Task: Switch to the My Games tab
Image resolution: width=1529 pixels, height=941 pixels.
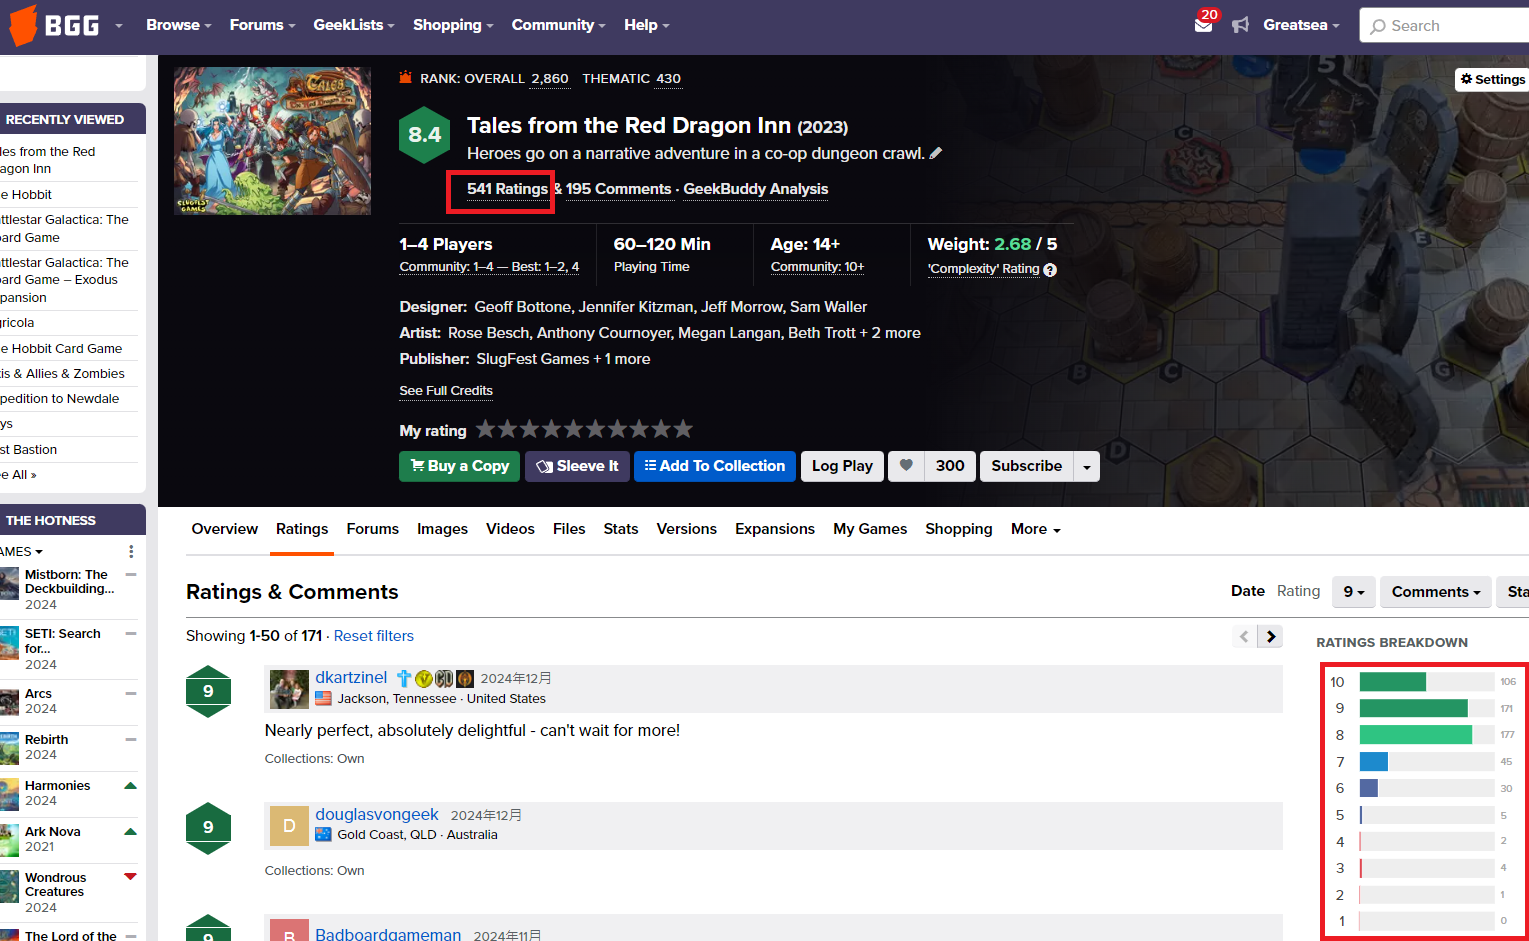Action: [x=870, y=529]
